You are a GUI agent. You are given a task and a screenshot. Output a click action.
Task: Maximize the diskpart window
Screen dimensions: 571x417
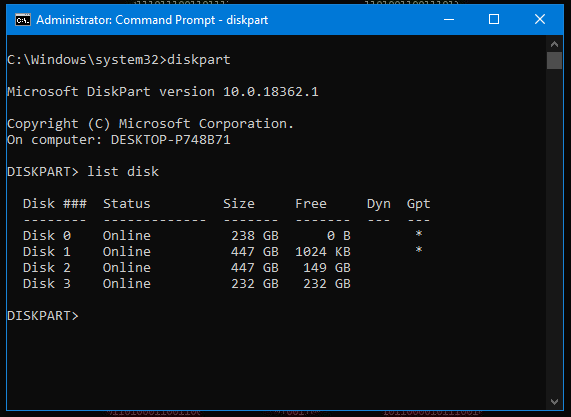tap(494, 19)
